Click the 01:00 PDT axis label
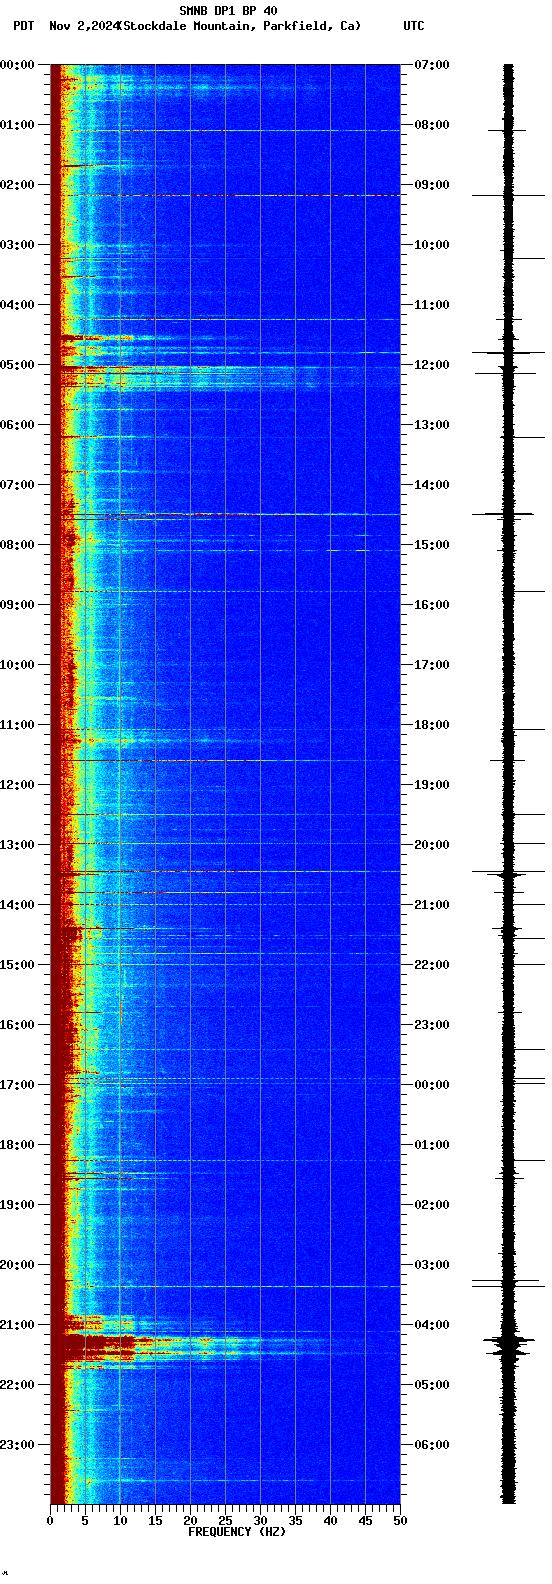 coord(17,125)
